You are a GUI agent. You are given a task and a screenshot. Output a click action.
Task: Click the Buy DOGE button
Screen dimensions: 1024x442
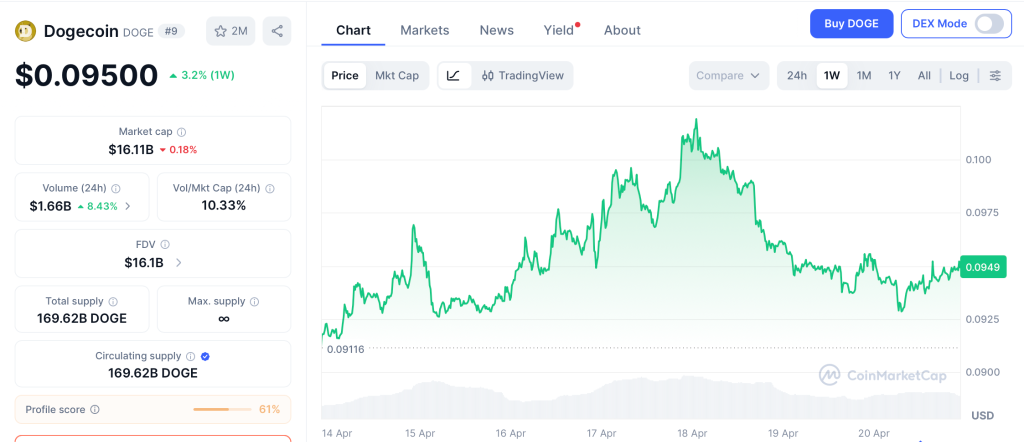tap(851, 24)
